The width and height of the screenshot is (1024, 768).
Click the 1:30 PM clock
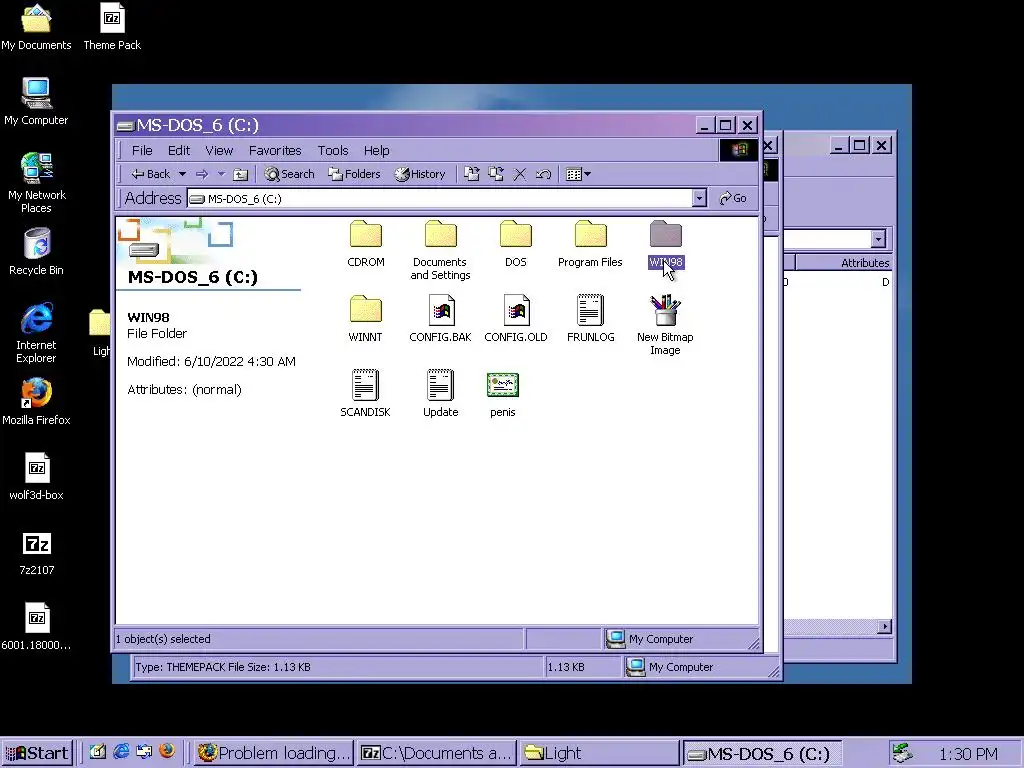968,754
